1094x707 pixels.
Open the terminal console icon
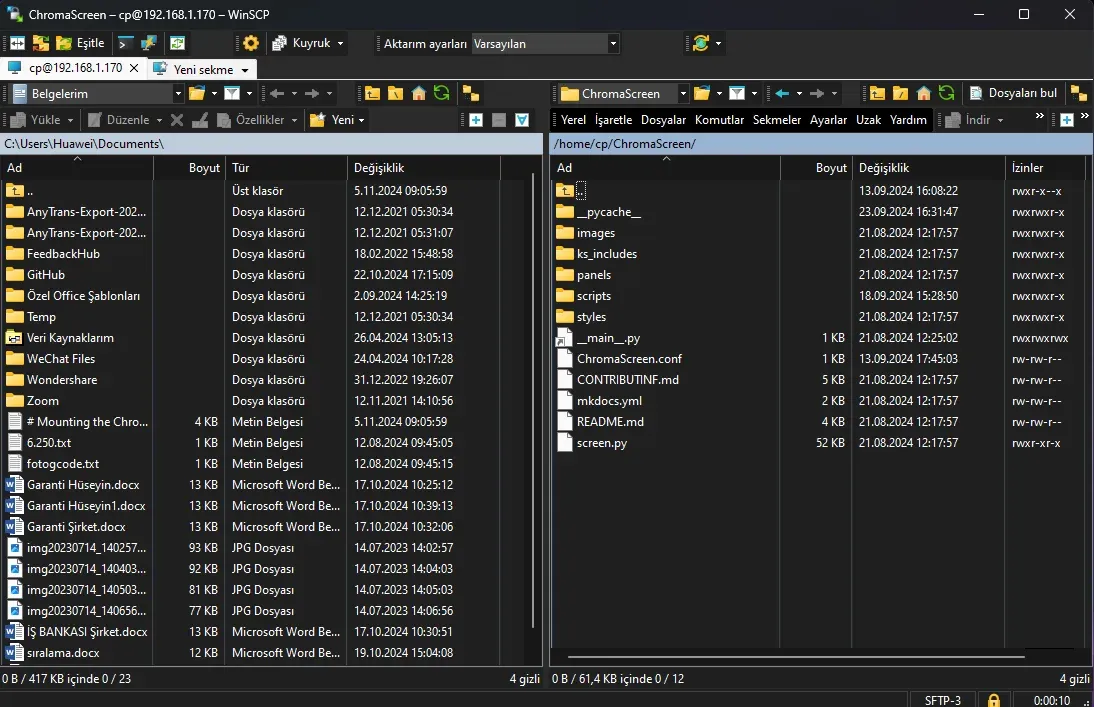[x=125, y=43]
